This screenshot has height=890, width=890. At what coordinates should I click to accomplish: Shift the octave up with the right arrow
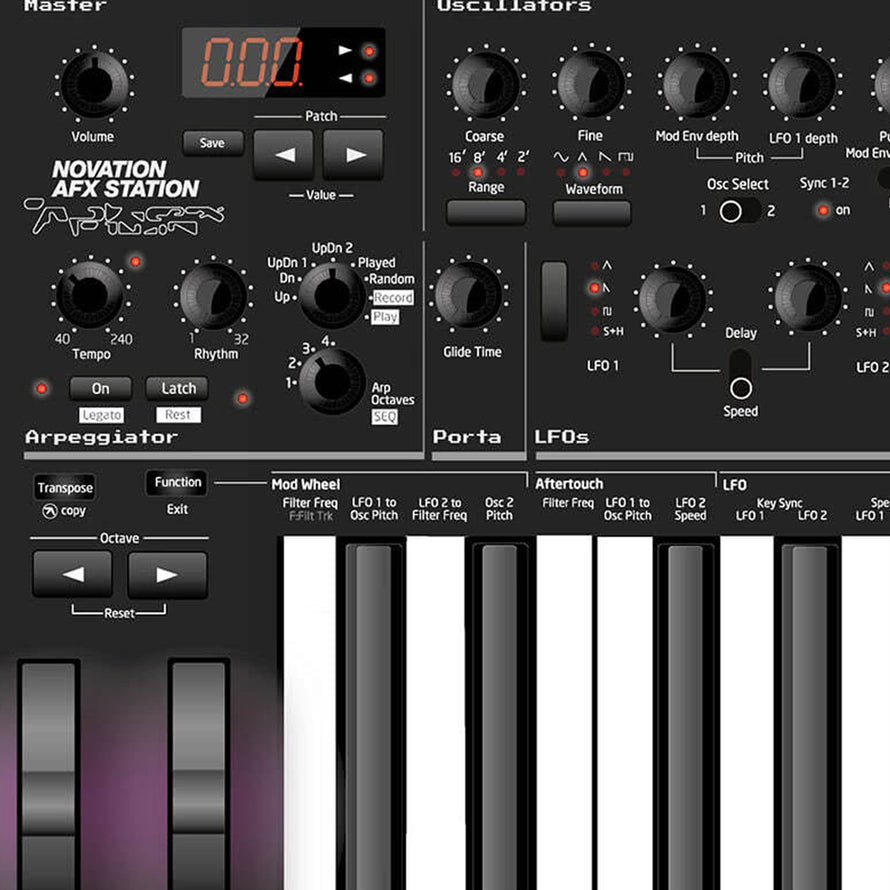pyautogui.click(x=167, y=574)
